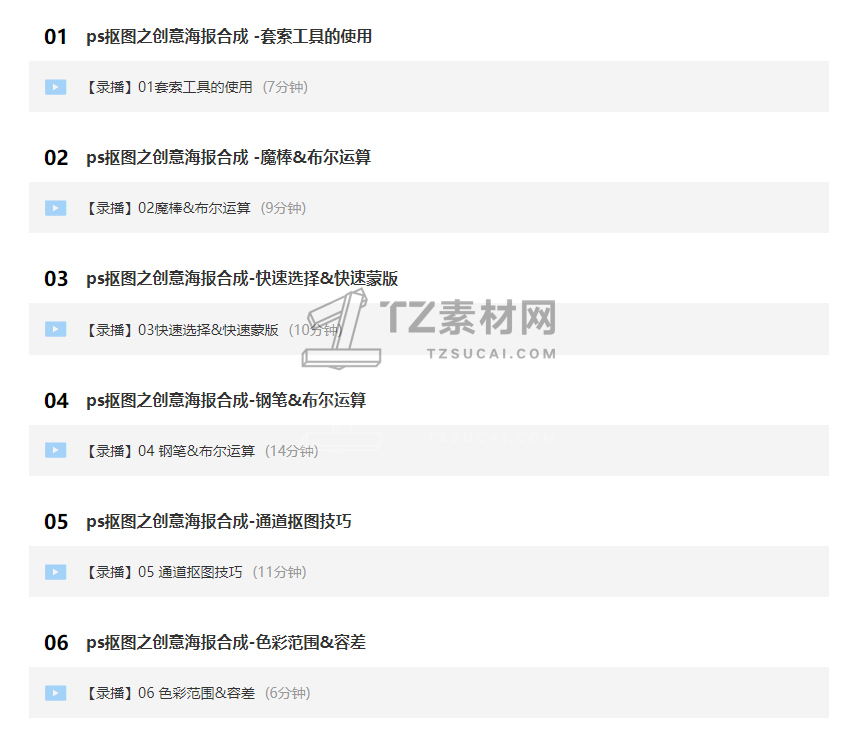Open lesson 【录播】04 钢笔&布尔运算

pos(169,451)
